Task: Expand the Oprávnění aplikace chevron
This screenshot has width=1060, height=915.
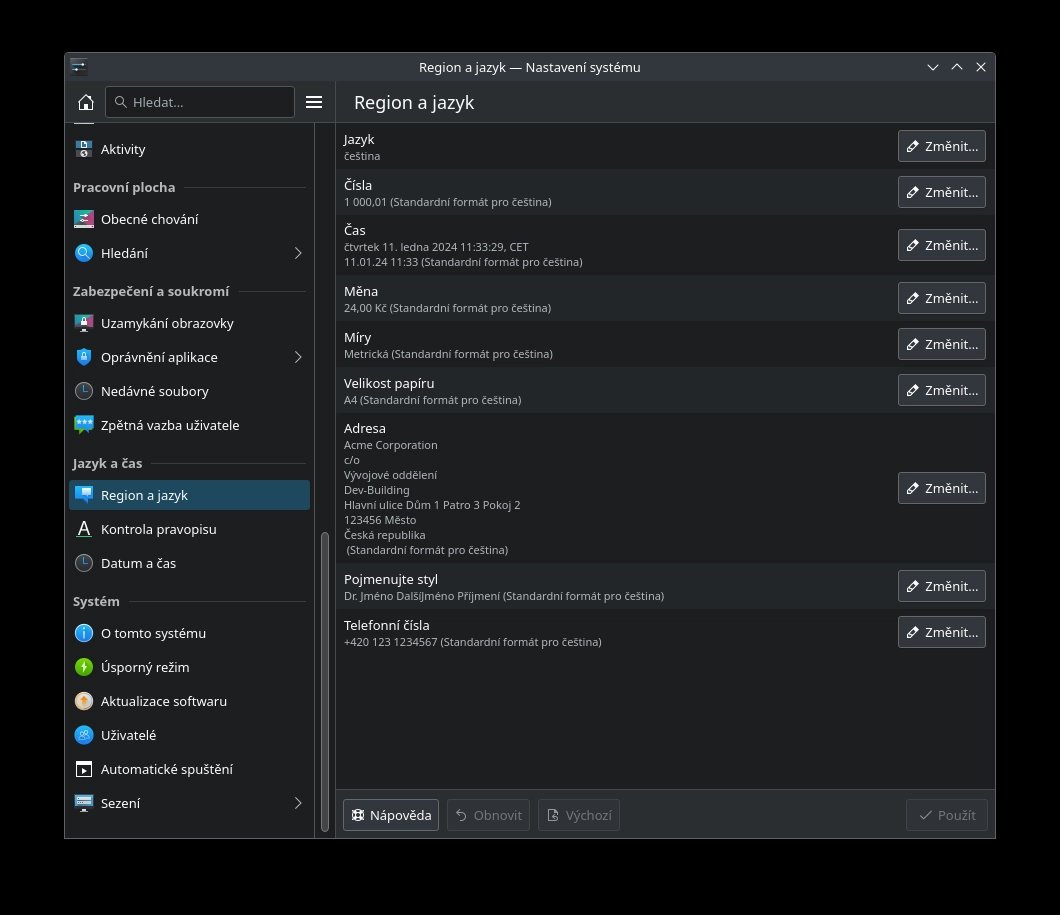Action: coord(298,357)
